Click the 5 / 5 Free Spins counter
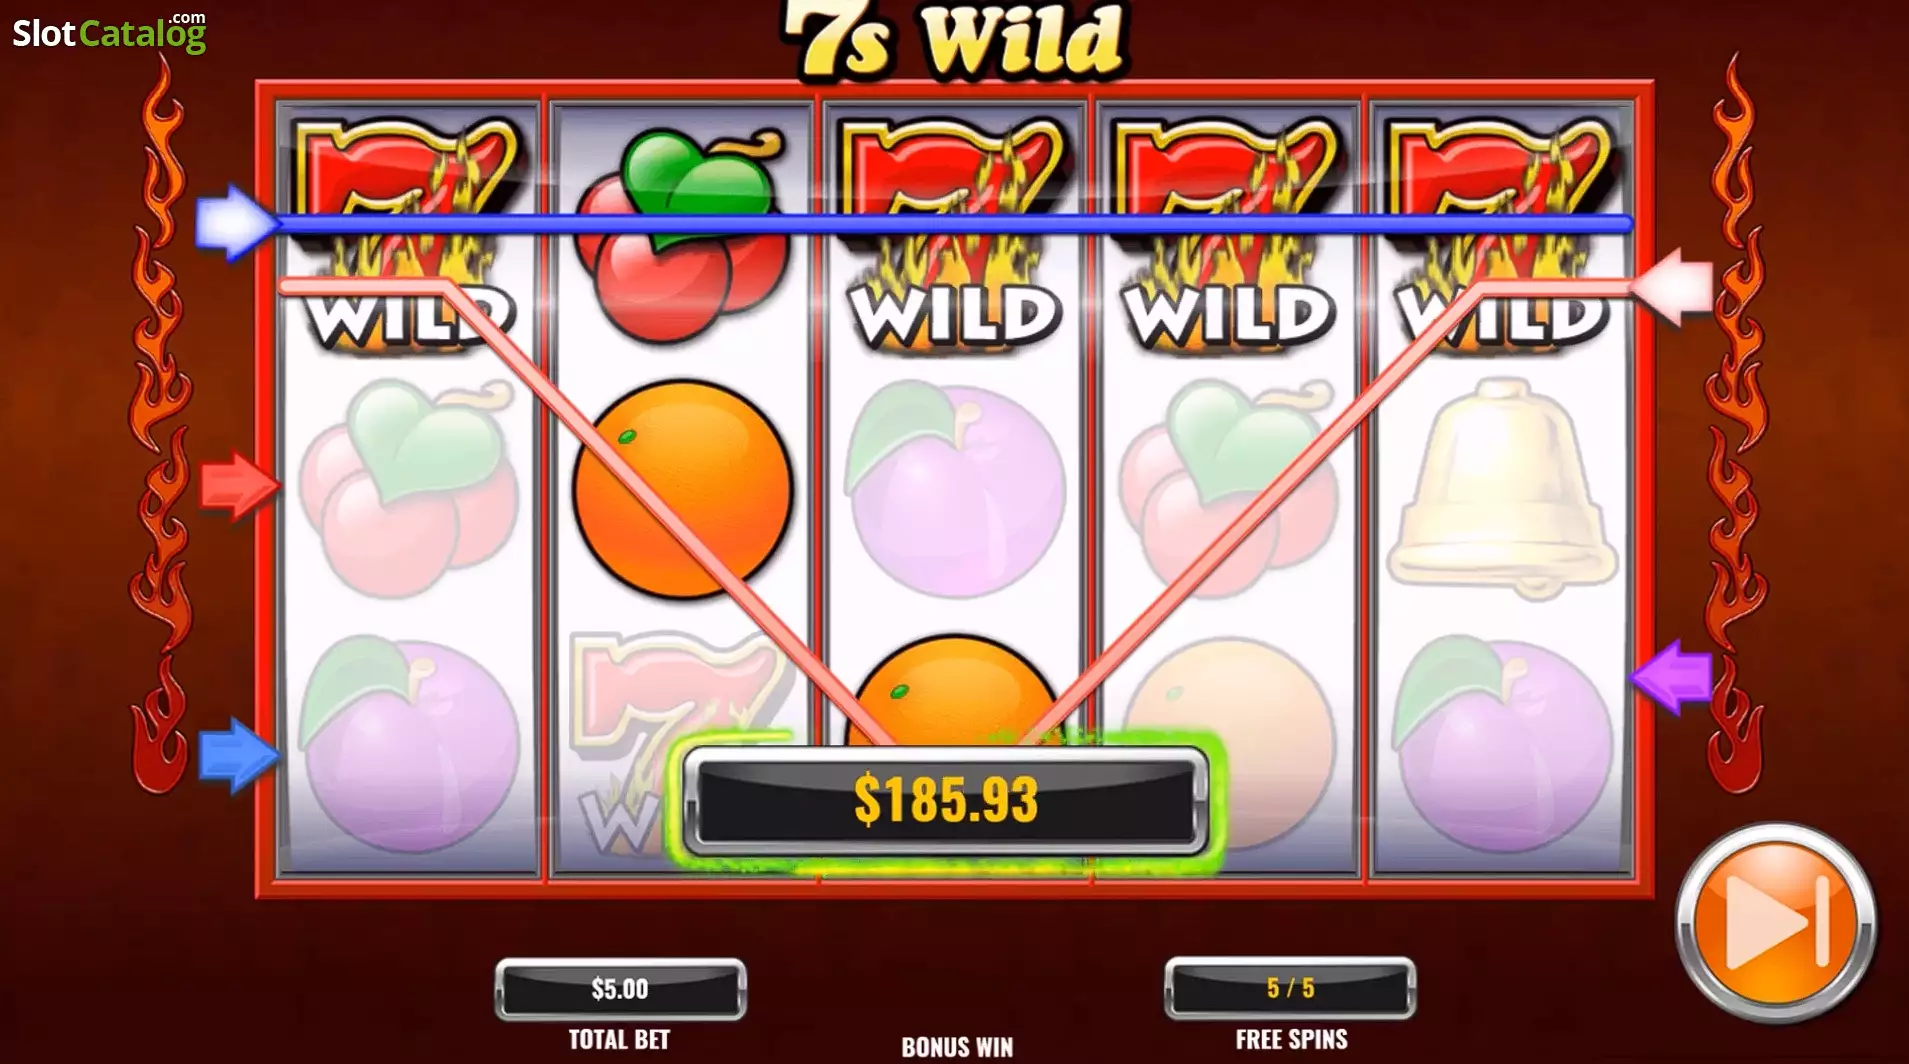The height and width of the screenshot is (1064, 1909). tap(1290, 988)
